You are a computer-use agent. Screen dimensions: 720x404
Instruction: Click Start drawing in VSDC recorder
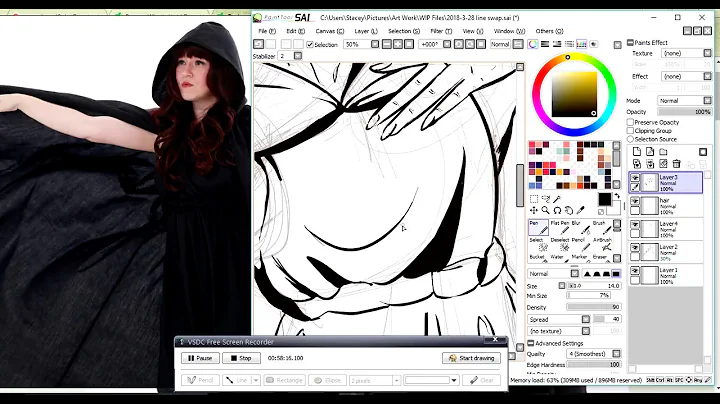click(471, 358)
